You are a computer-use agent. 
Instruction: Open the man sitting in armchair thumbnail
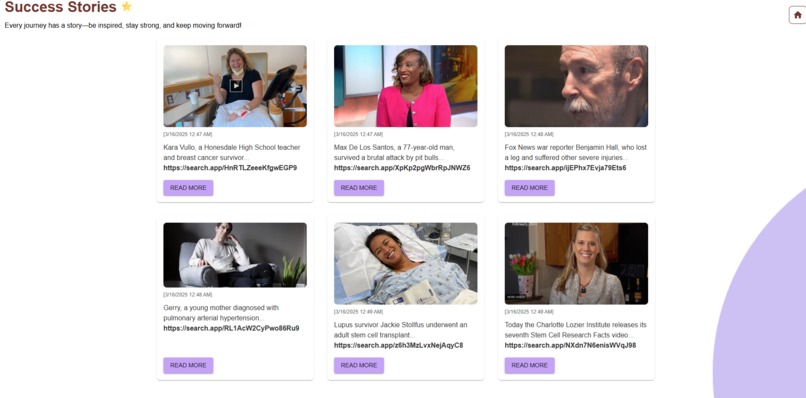235,255
